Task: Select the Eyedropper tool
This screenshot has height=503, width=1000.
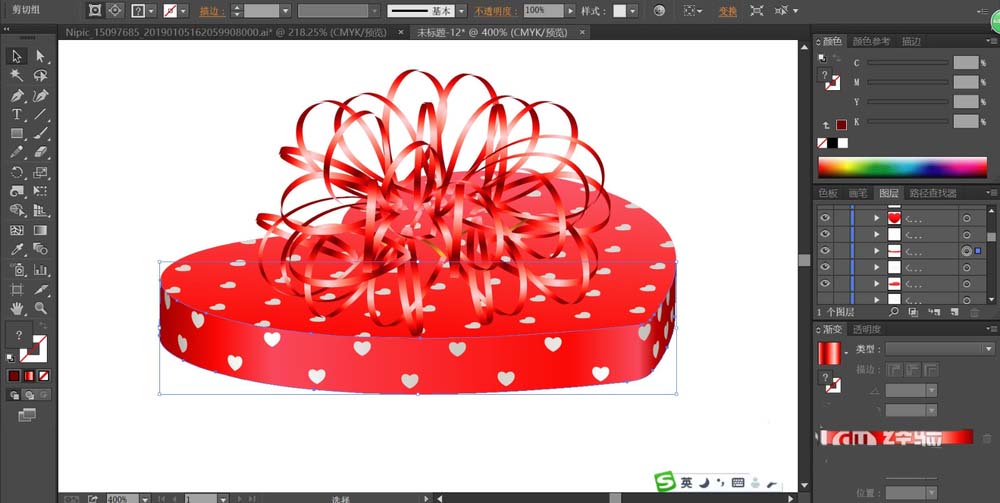Action: 17,249
